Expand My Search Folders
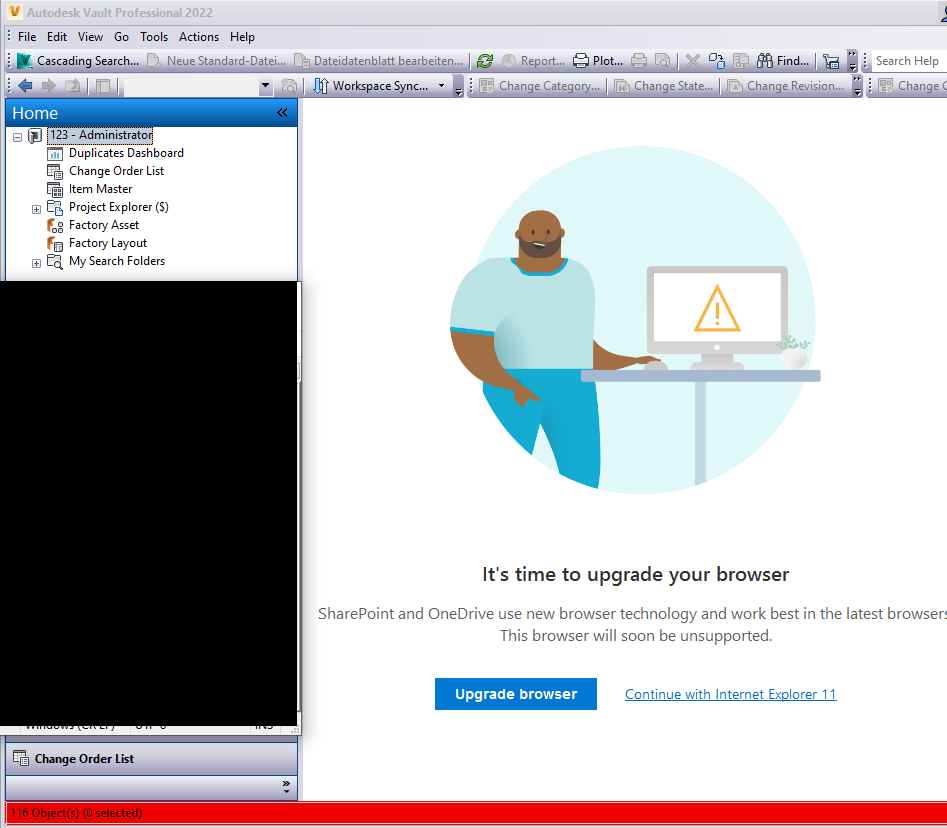This screenshot has height=828, width=947. [36, 262]
